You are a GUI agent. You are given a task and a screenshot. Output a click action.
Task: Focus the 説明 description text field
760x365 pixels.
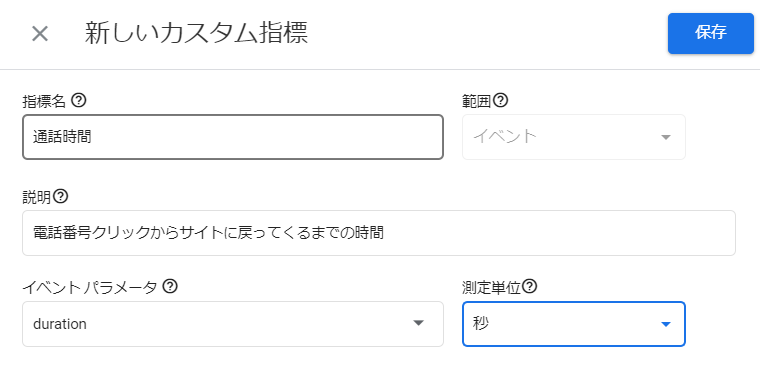coord(379,233)
